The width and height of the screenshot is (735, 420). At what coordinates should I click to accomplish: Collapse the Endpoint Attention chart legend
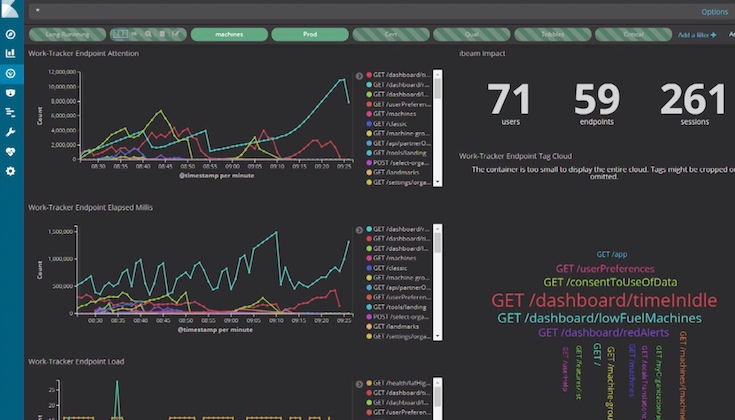coord(359,75)
